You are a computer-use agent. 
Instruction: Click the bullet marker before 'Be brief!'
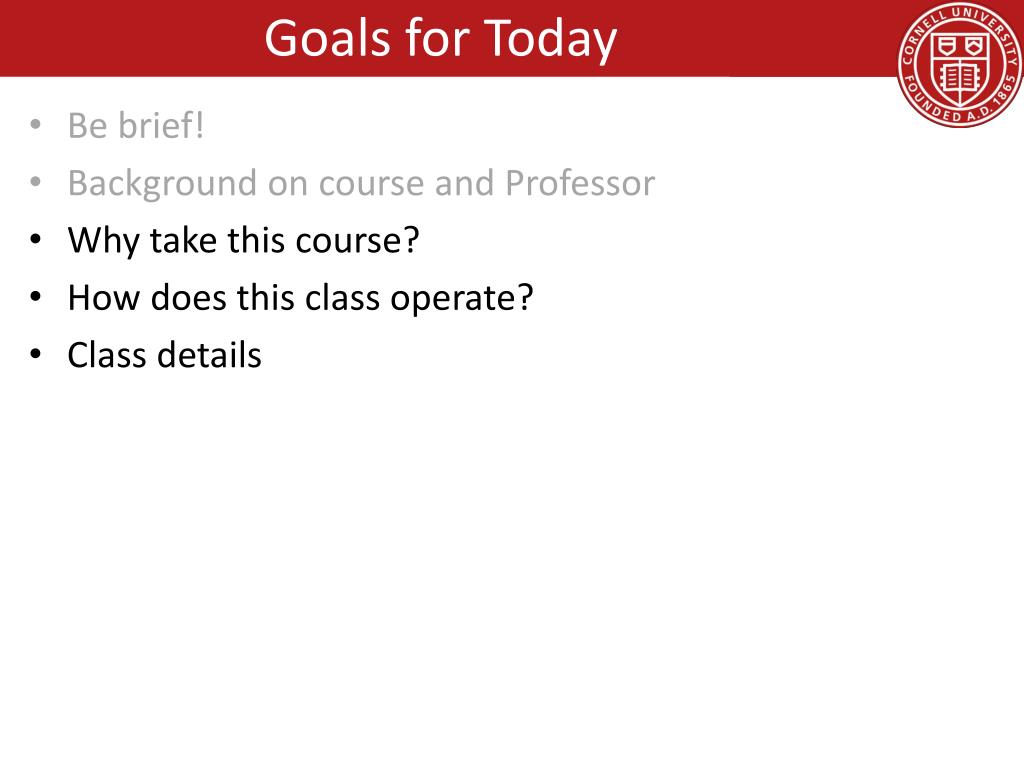[x=35, y=123]
